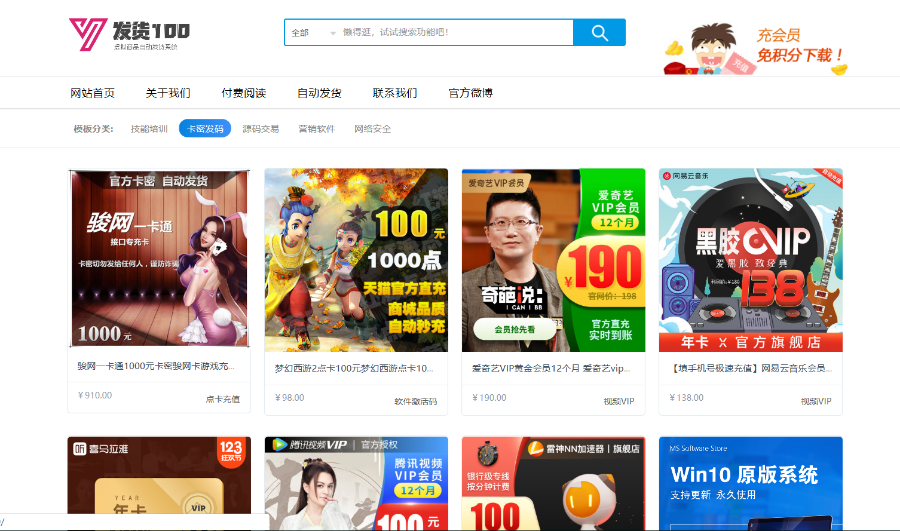The image size is (900, 531).
Task: Select the 卡密发码 category filter
Action: (205, 129)
